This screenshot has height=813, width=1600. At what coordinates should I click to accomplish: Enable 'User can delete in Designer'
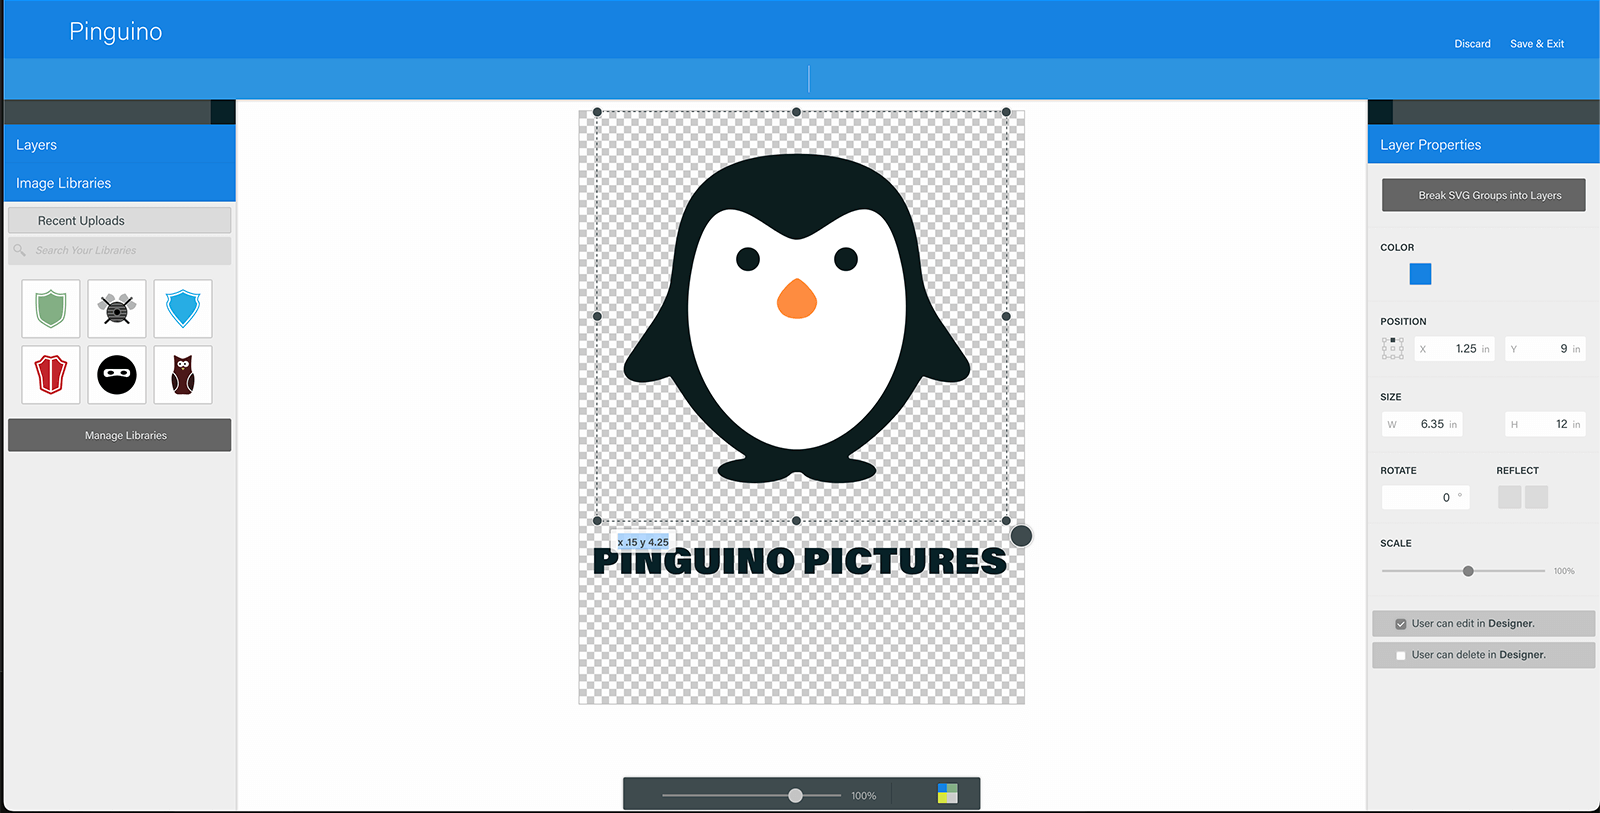(x=1401, y=656)
